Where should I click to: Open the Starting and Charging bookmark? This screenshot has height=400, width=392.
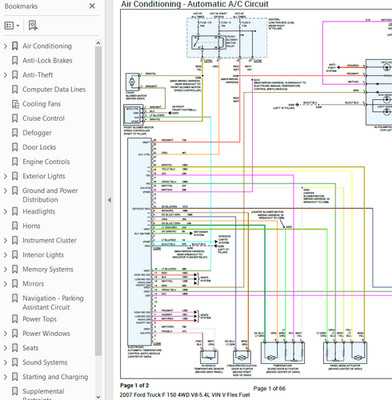pos(55,377)
